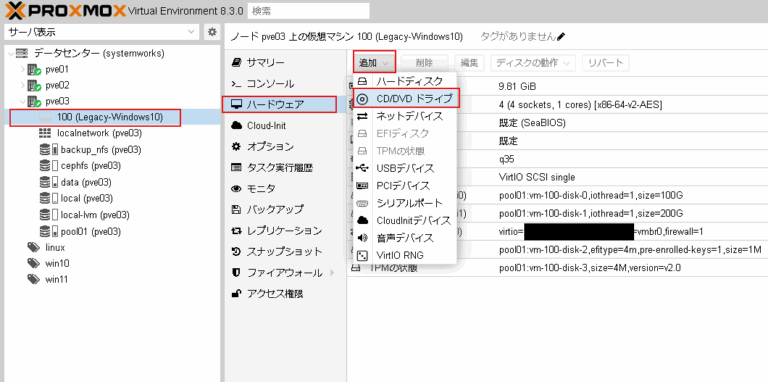Screen dimensions: 768x382
Task: Expand the ファイアウォール submenu arrow
Action: pyautogui.click(x=332, y=273)
